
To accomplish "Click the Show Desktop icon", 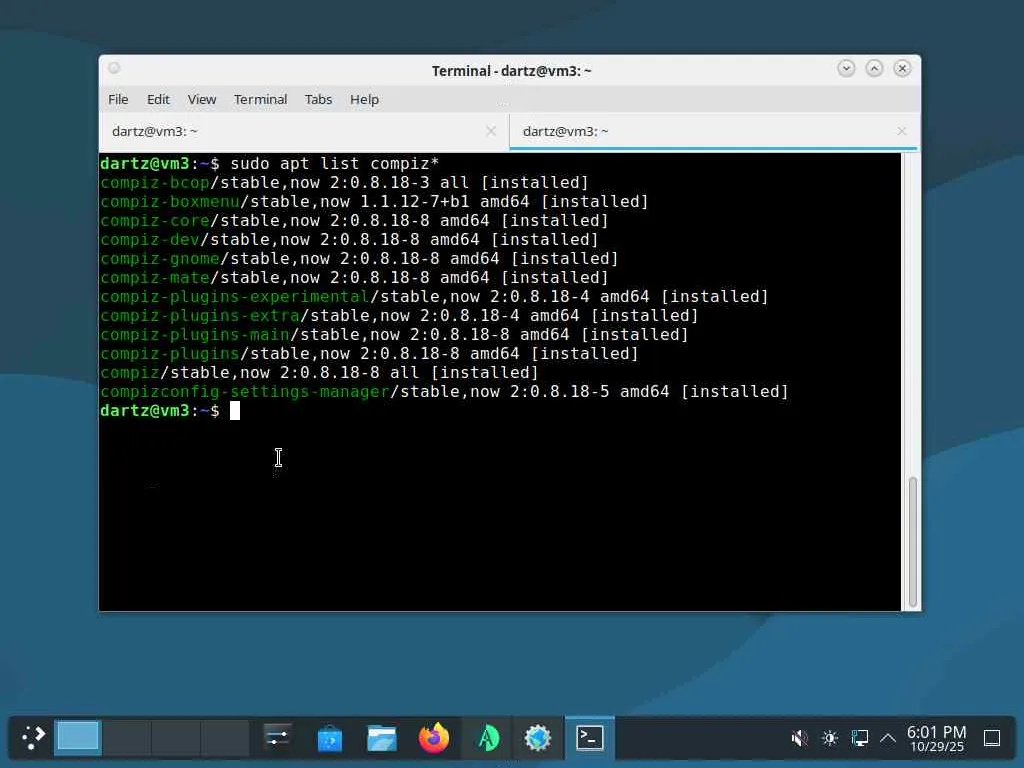I will (992, 739).
